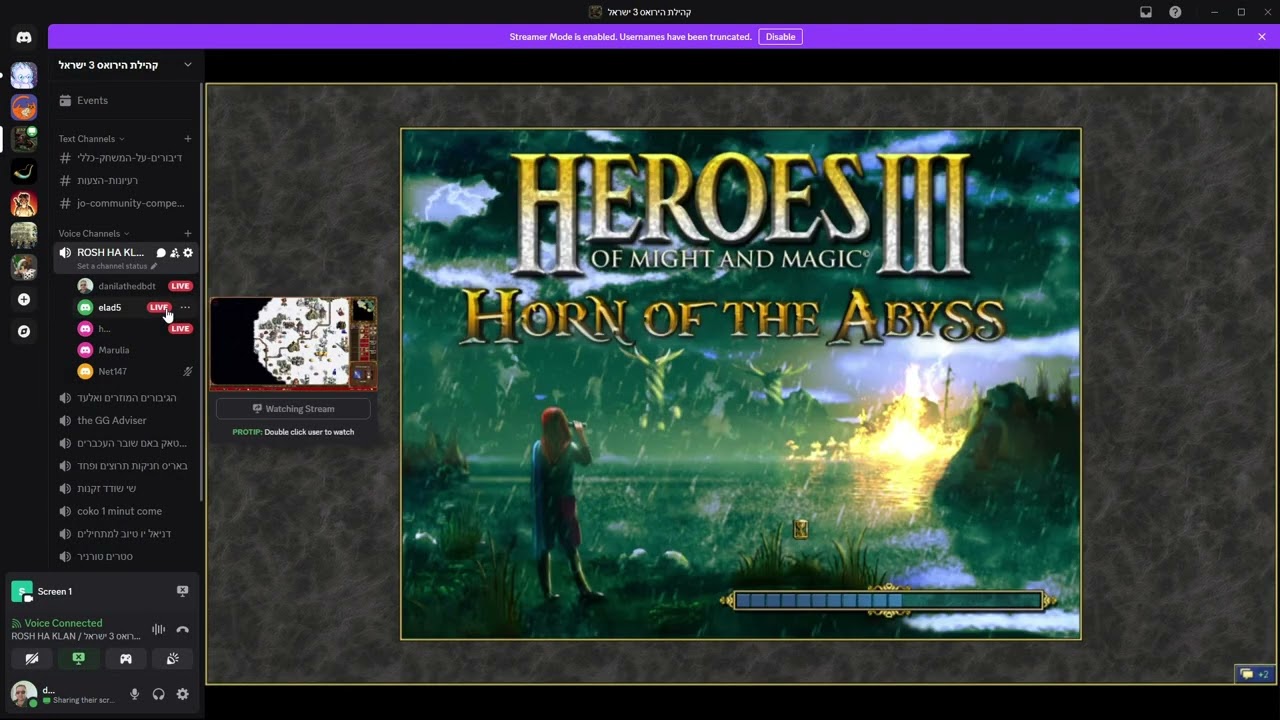Screen dimensions: 1280x720
Task: Click the LIVE badge next to danilathedbdt
Action: [181, 286]
